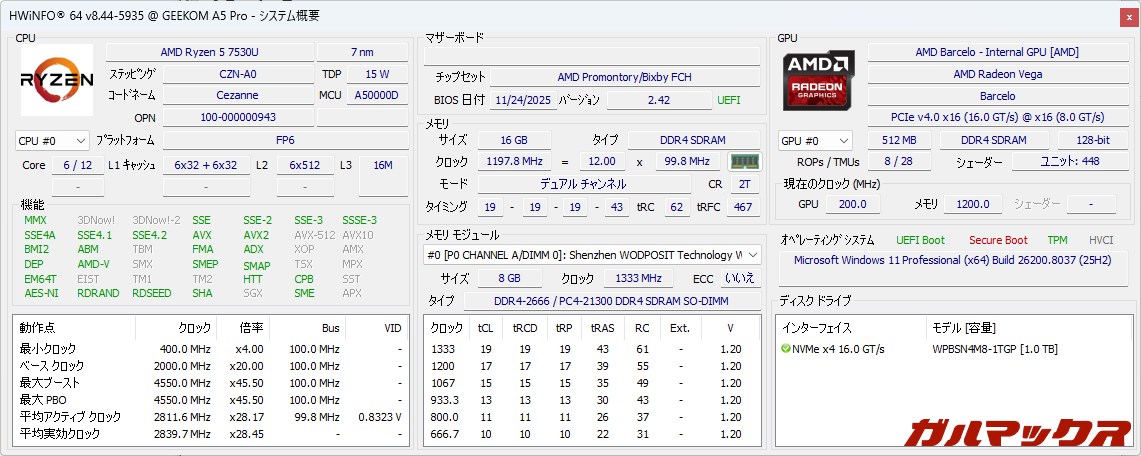Click the green UEFI Boot label
The height and width of the screenshot is (456, 1141).
point(921,240)
